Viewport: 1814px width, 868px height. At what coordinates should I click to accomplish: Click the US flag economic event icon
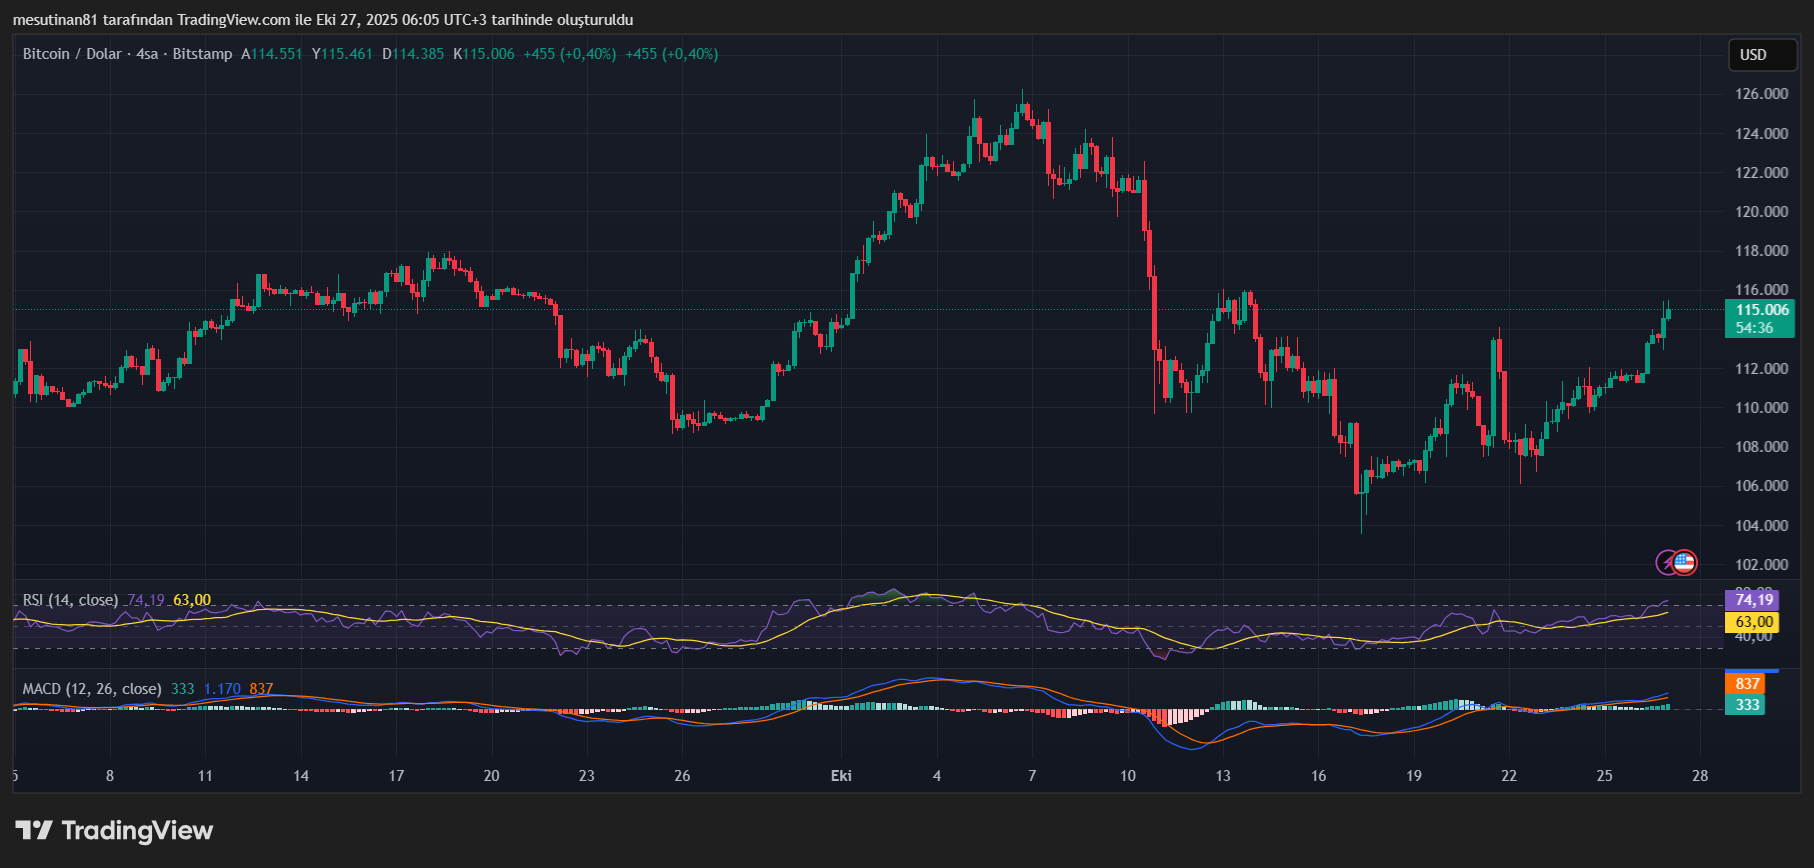[1685, 563]
